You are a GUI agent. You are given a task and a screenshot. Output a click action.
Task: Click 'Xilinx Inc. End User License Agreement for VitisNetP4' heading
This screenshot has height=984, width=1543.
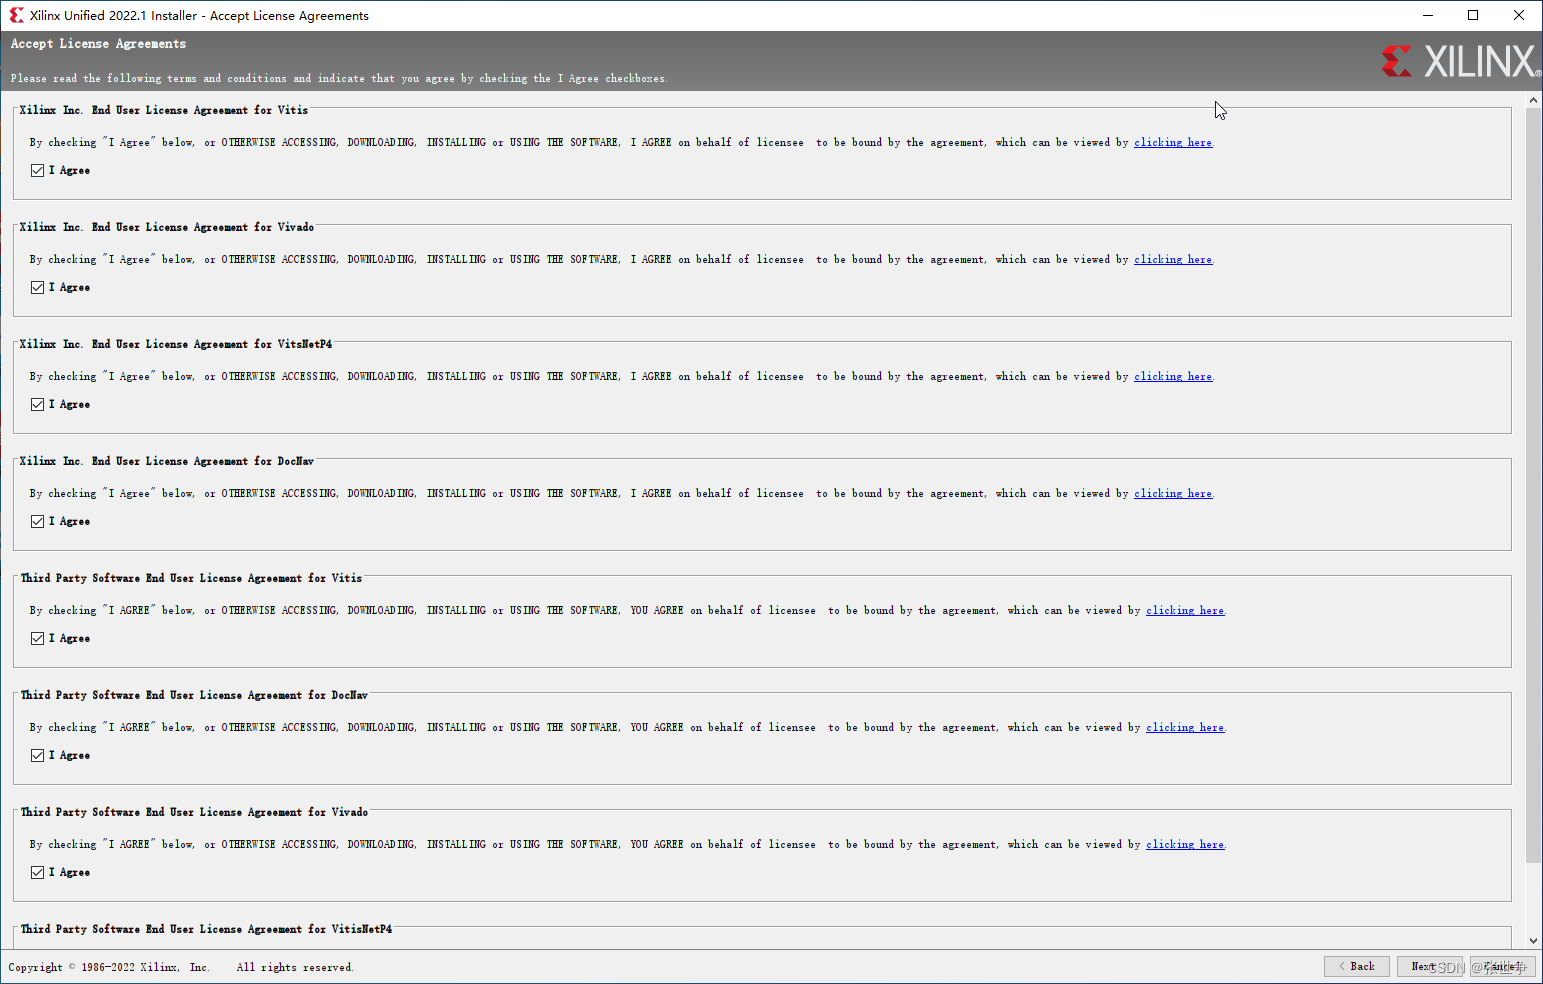(x=176, y=344)
